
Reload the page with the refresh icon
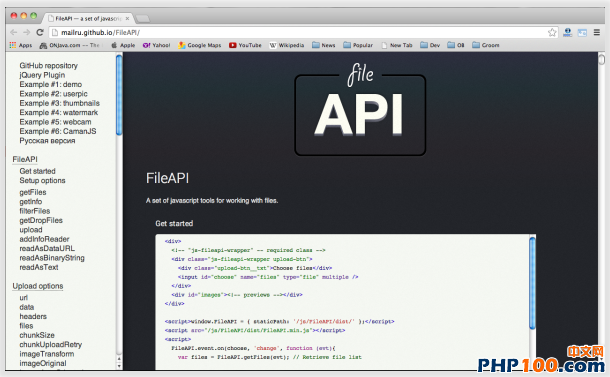point(40,33)
